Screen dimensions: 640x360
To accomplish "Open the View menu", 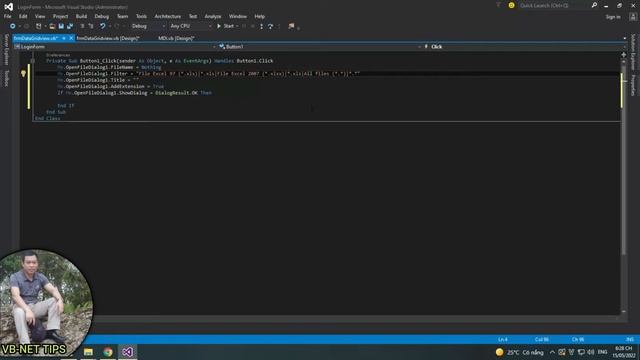I will click(x=40, y=16).
